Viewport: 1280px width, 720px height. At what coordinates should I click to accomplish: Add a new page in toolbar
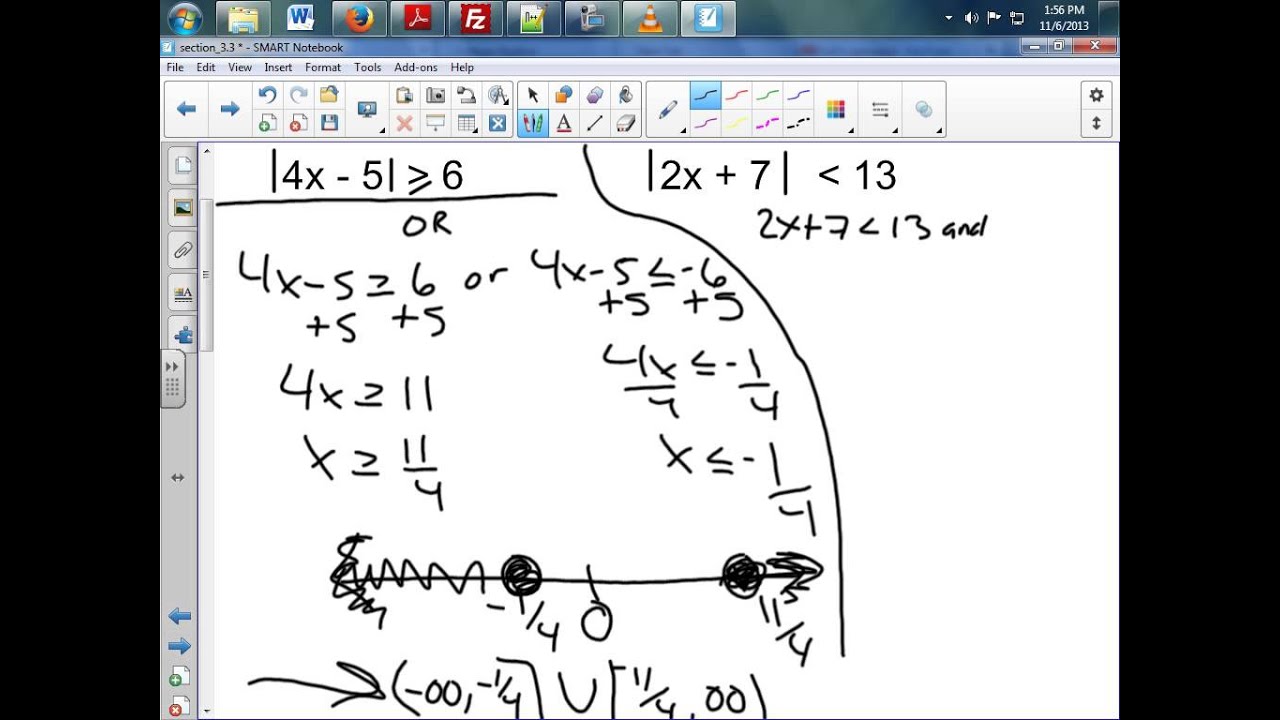(267, 123)
